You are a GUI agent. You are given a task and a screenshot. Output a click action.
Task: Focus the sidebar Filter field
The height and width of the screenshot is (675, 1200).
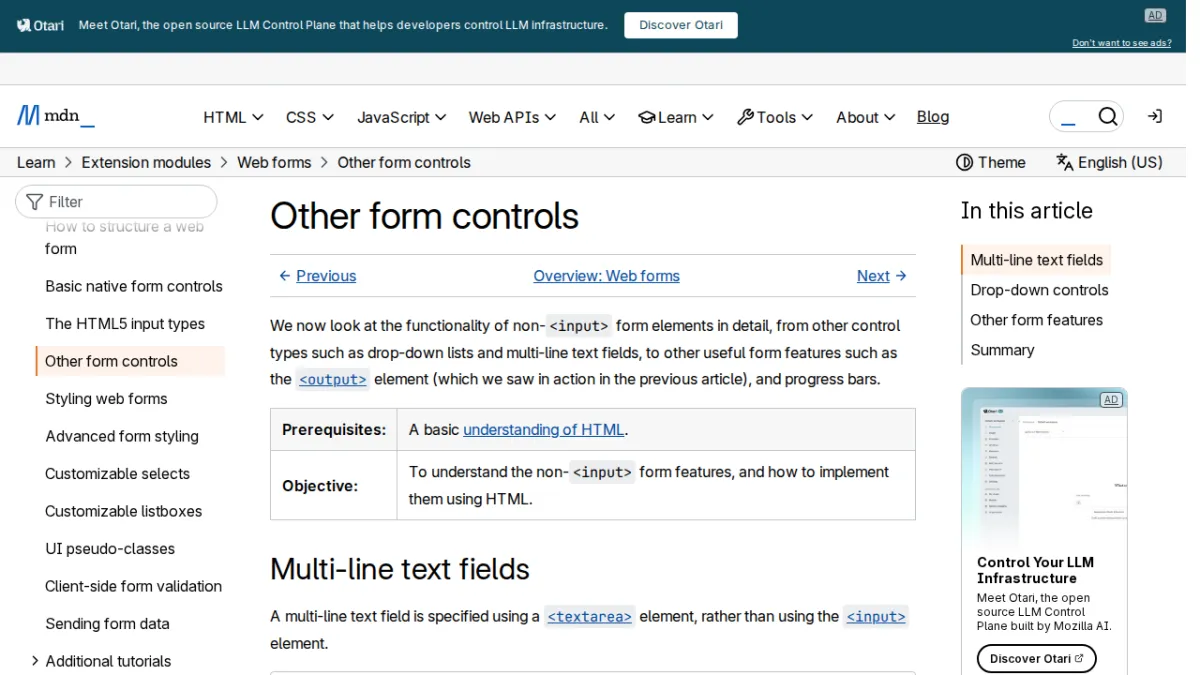(116, 201)
